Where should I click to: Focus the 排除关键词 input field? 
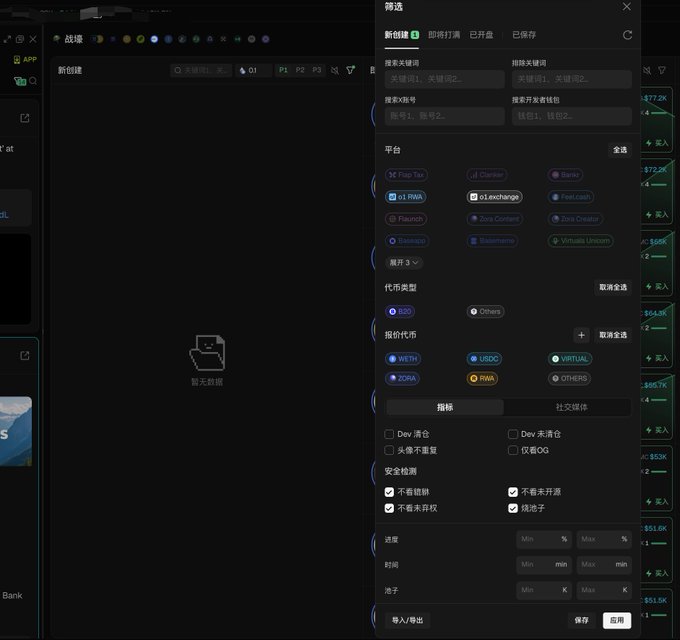[x=572, y=79]
